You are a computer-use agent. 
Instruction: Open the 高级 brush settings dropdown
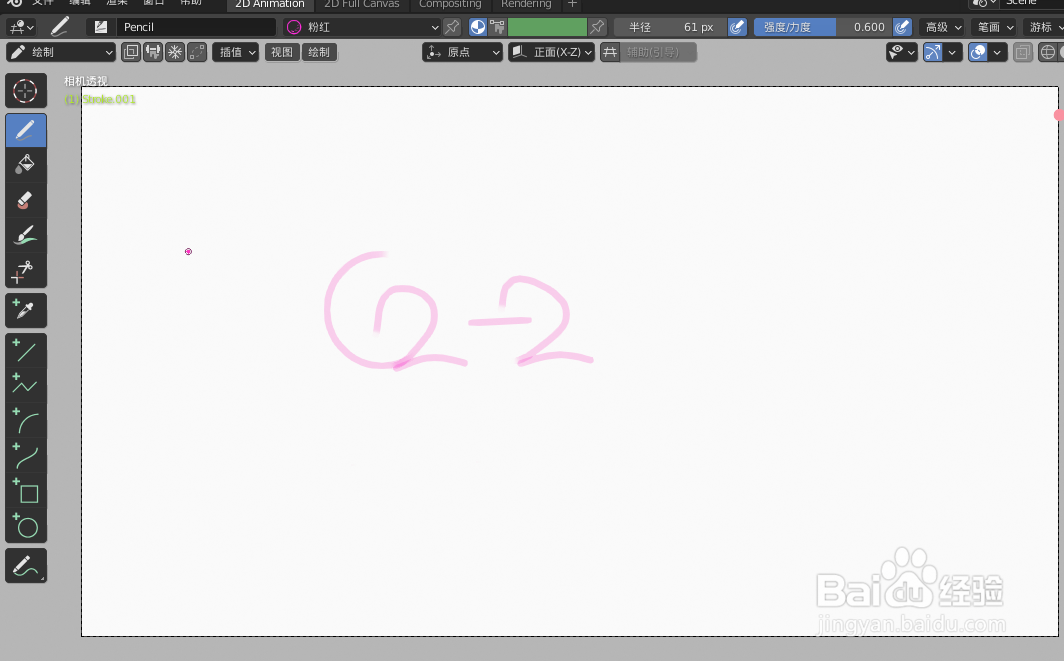coord(941,26)
